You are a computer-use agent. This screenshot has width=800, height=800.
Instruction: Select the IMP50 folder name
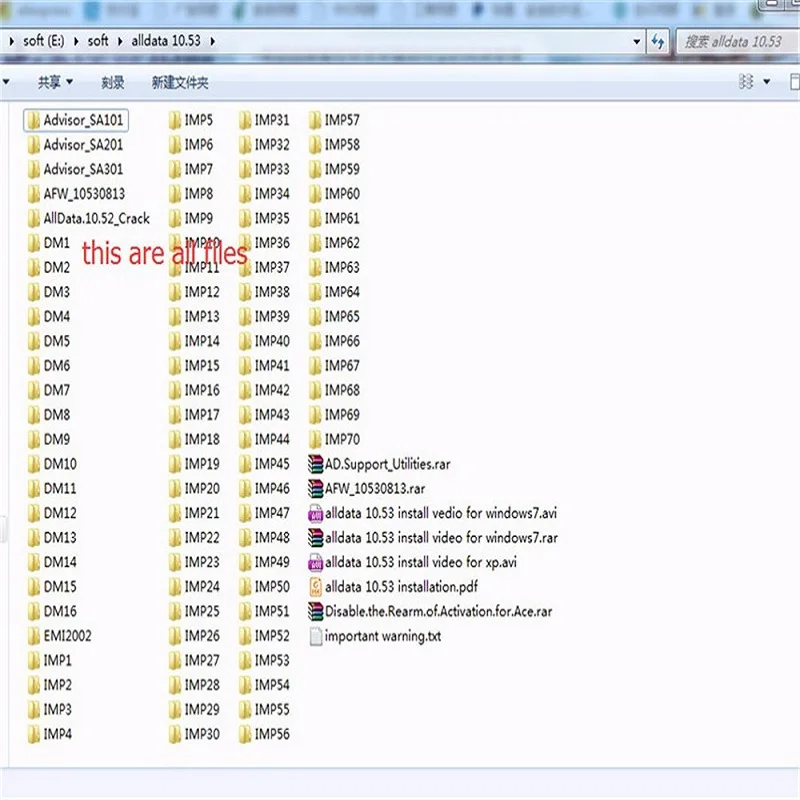[272, 587]
